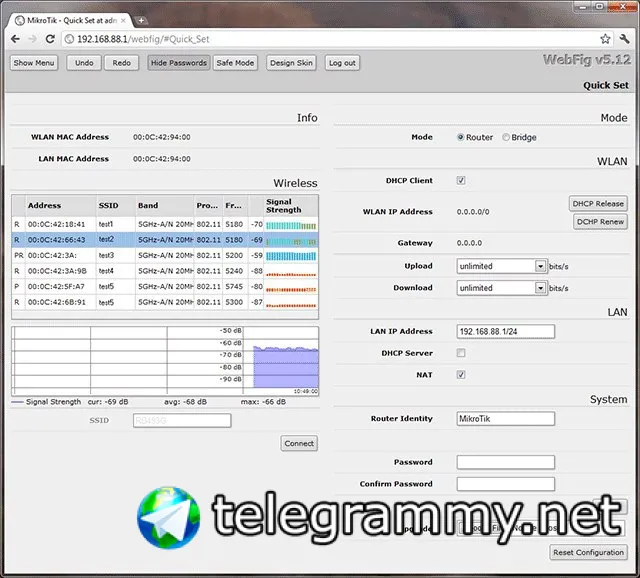Click Log out
The image size is (640, 578).
342,63
